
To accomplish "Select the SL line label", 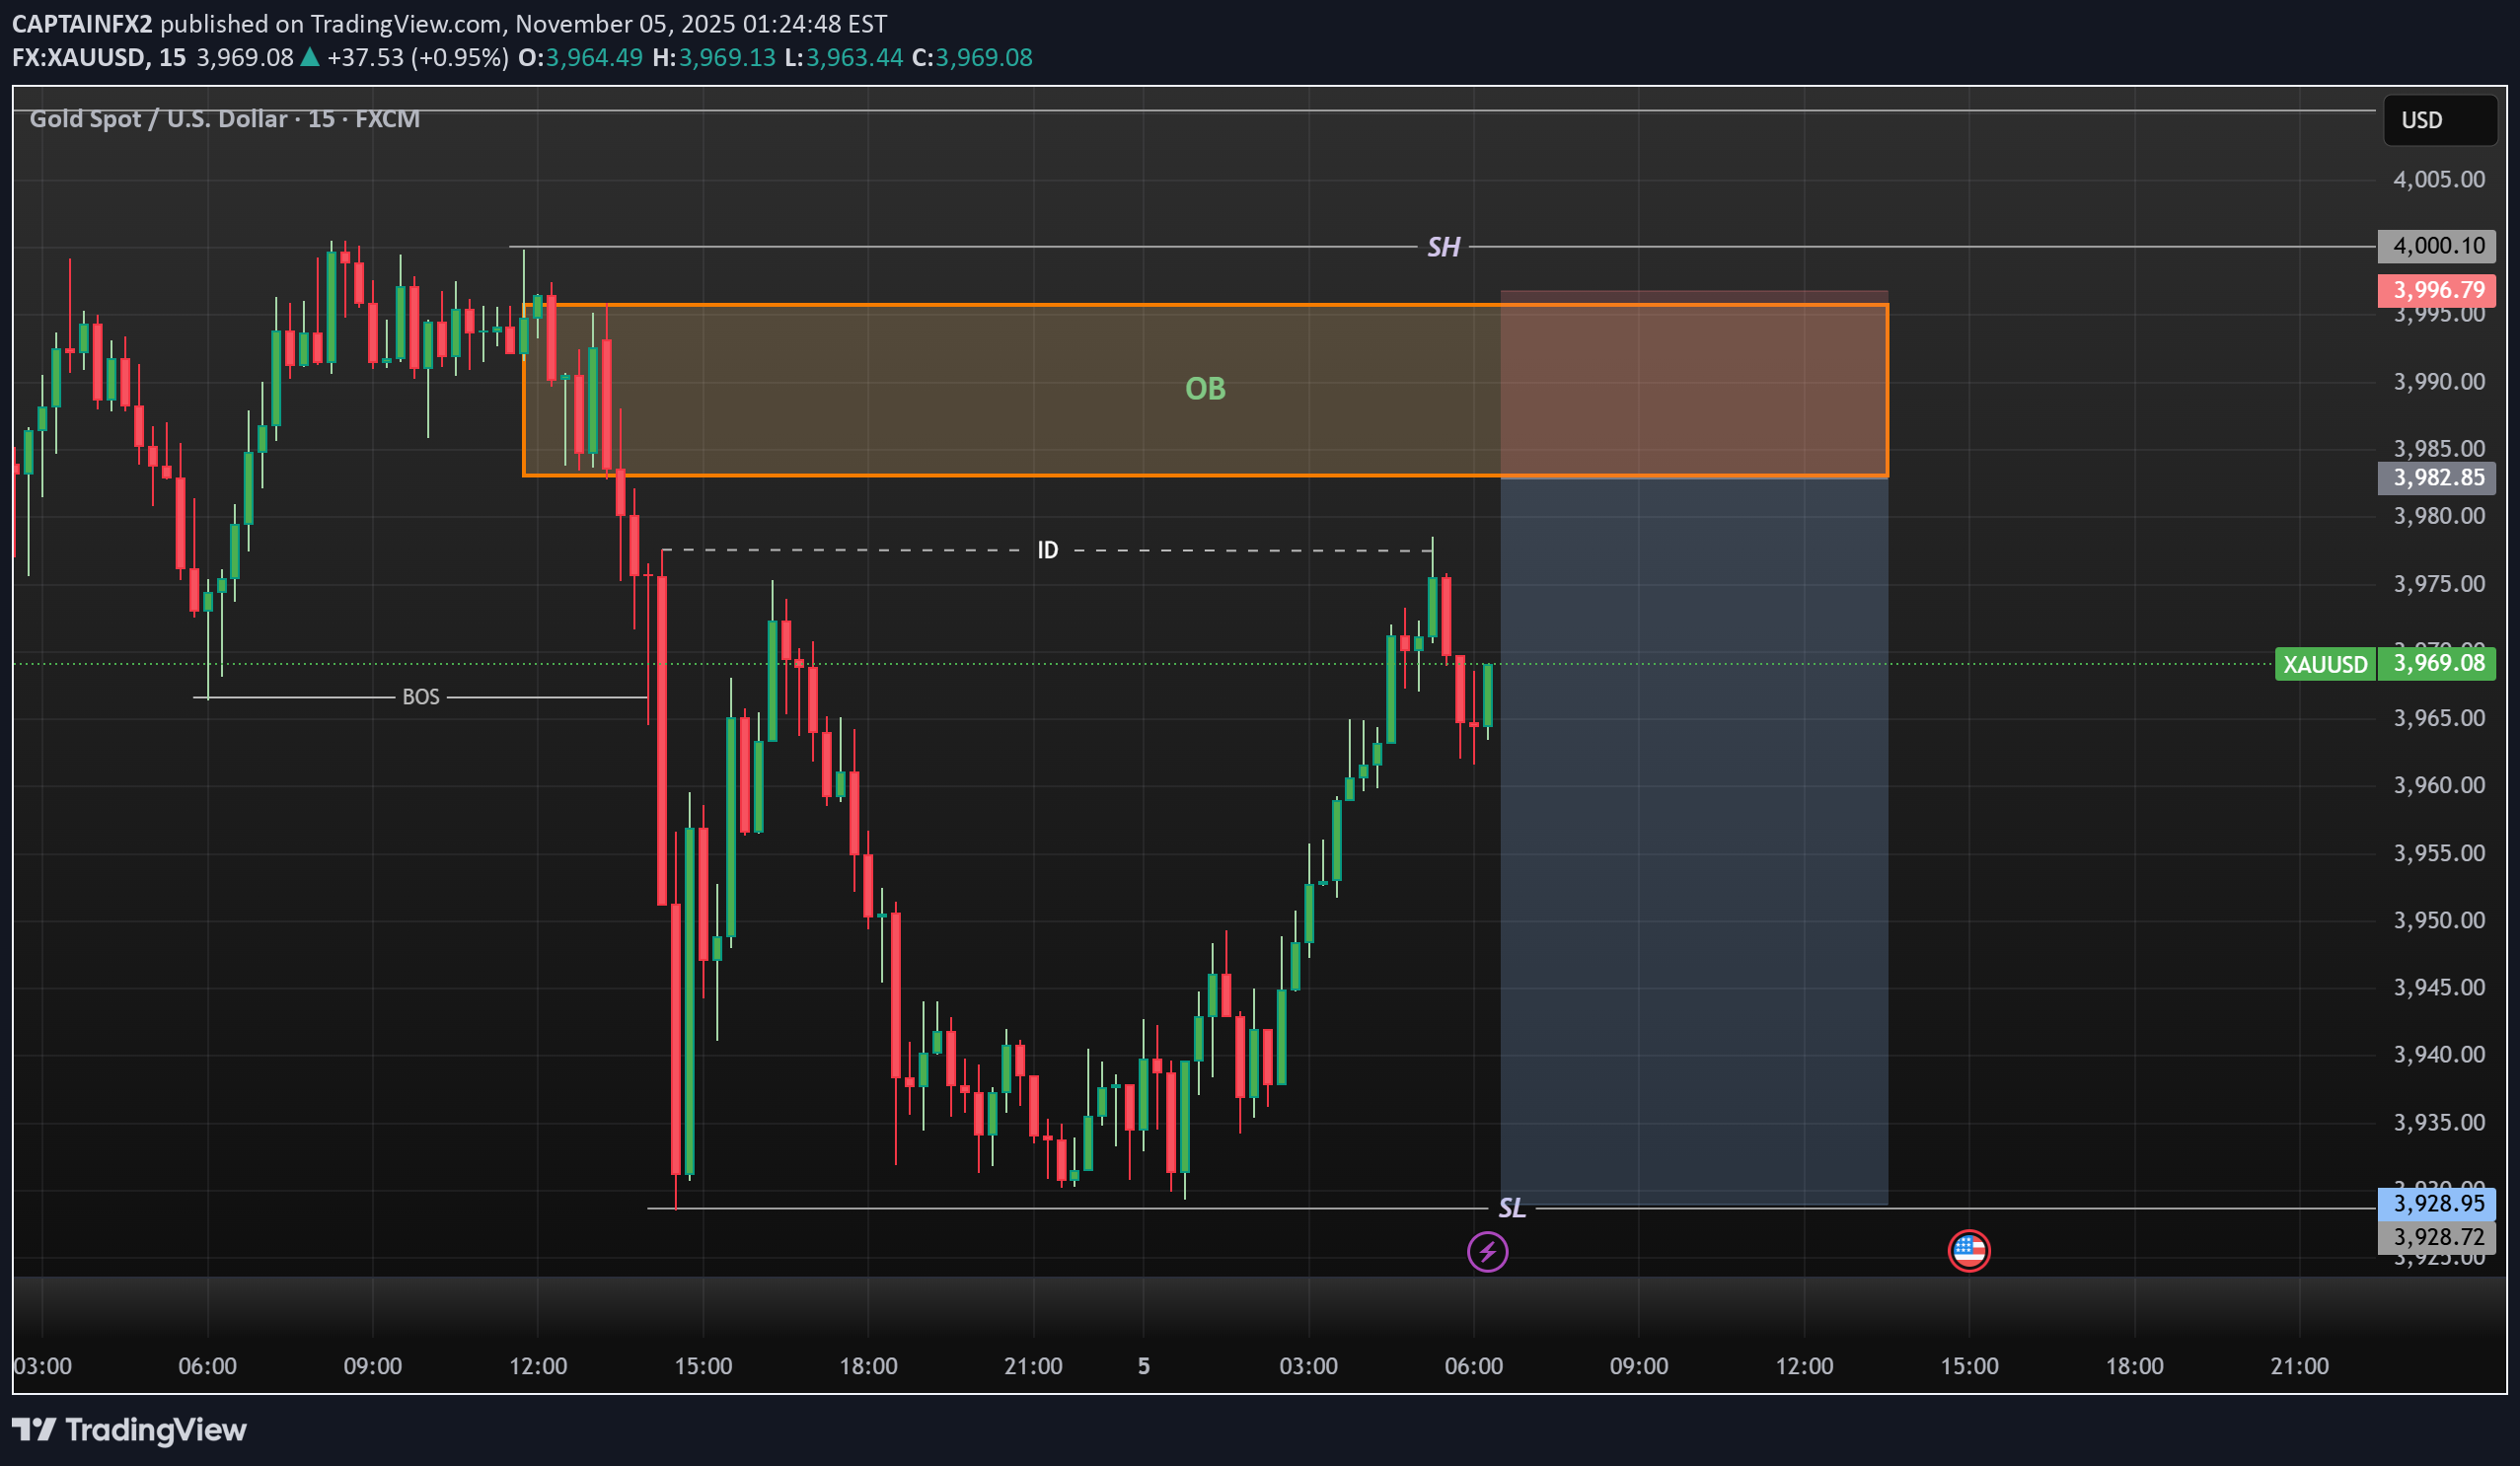I will [x=1511, y=1209].
